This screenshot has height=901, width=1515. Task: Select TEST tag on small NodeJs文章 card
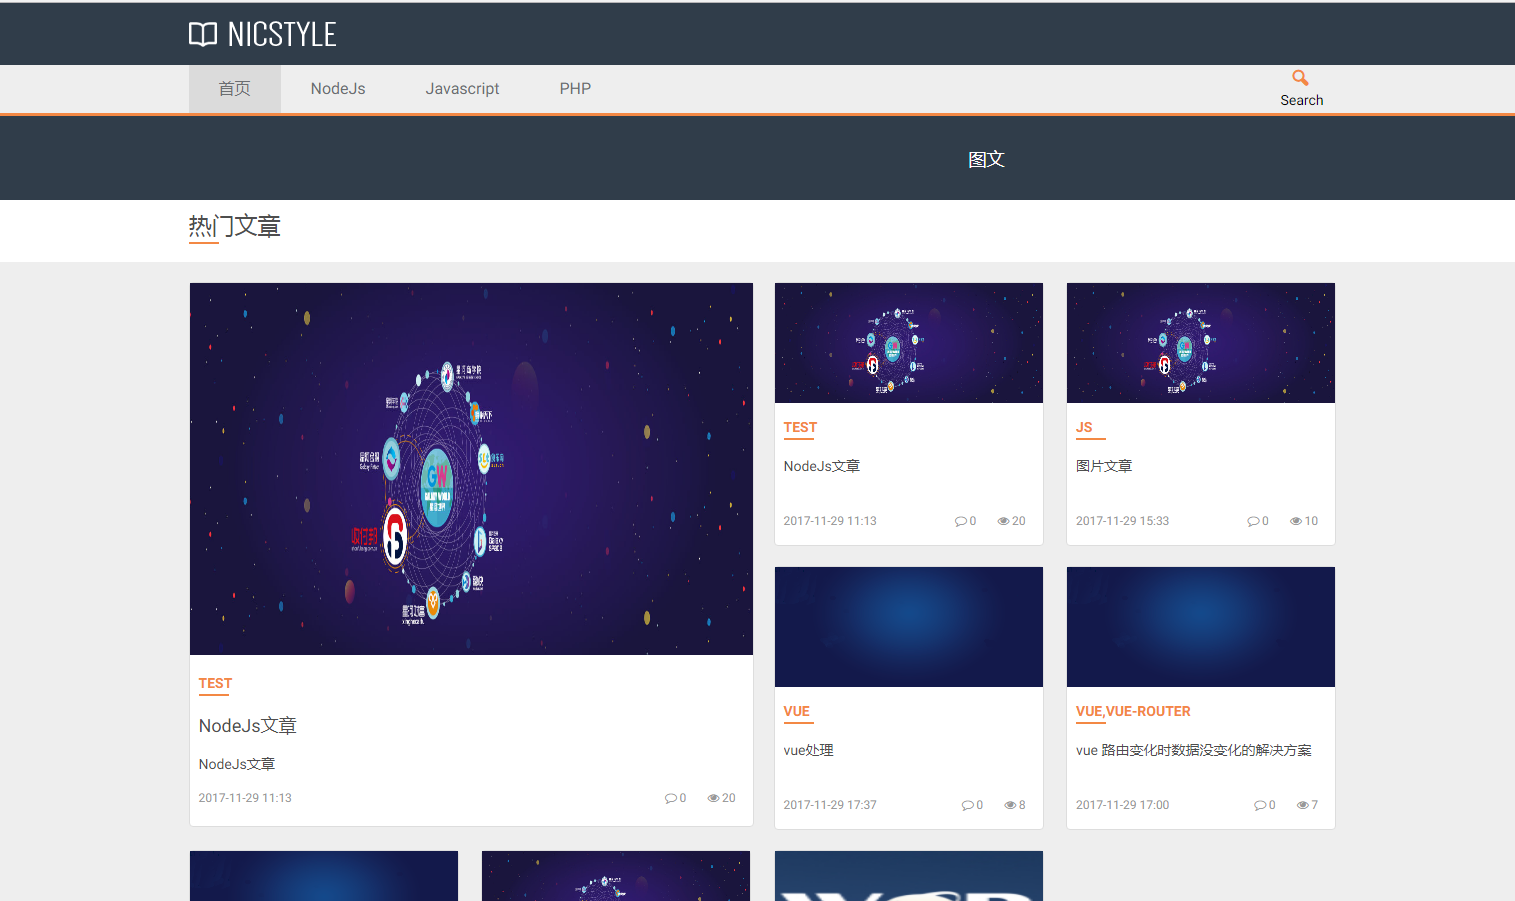point(800,428)
